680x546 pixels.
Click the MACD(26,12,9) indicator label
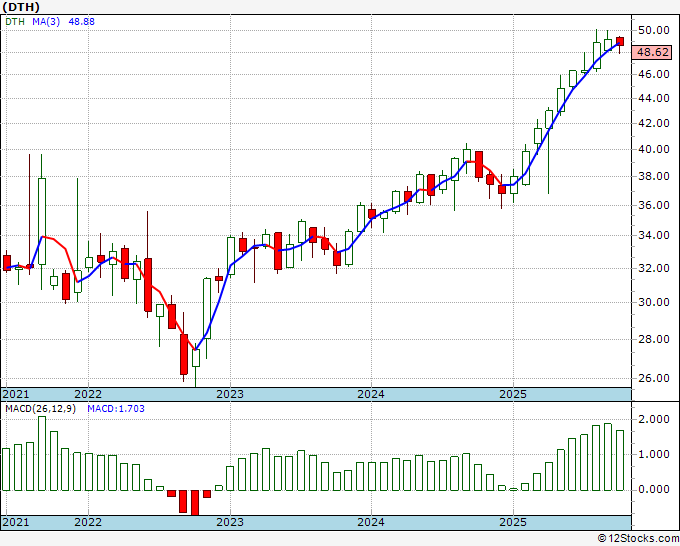[40, 409]
